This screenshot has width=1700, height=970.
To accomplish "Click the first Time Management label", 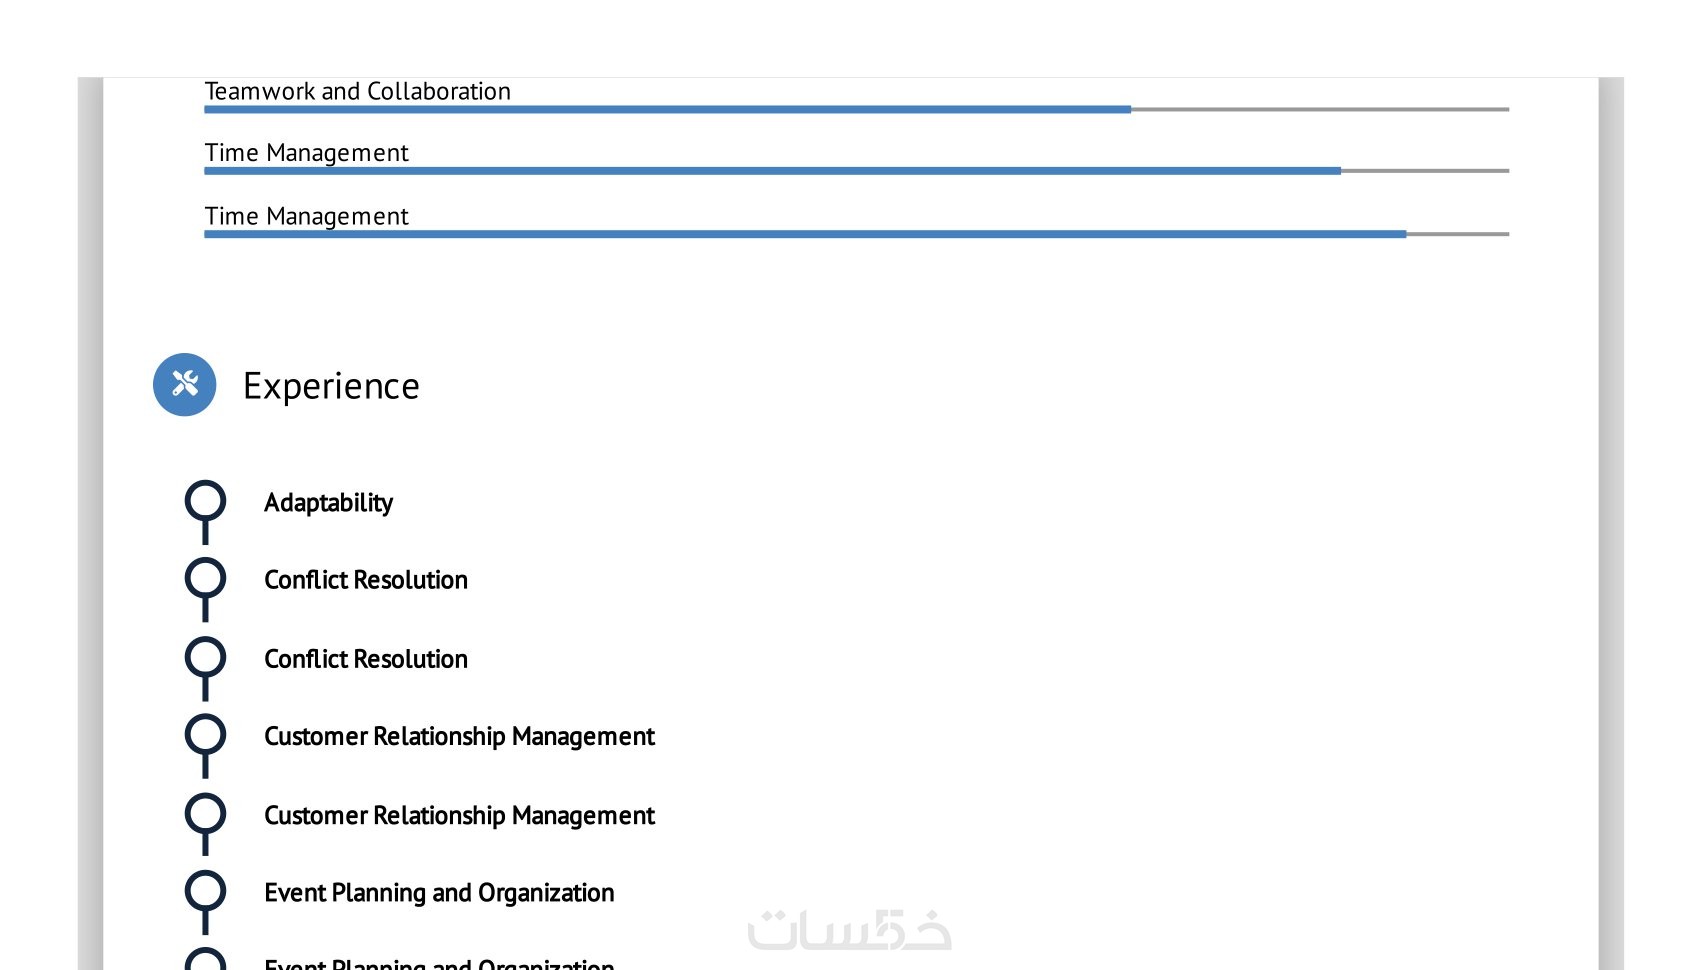I will [306, 153].
